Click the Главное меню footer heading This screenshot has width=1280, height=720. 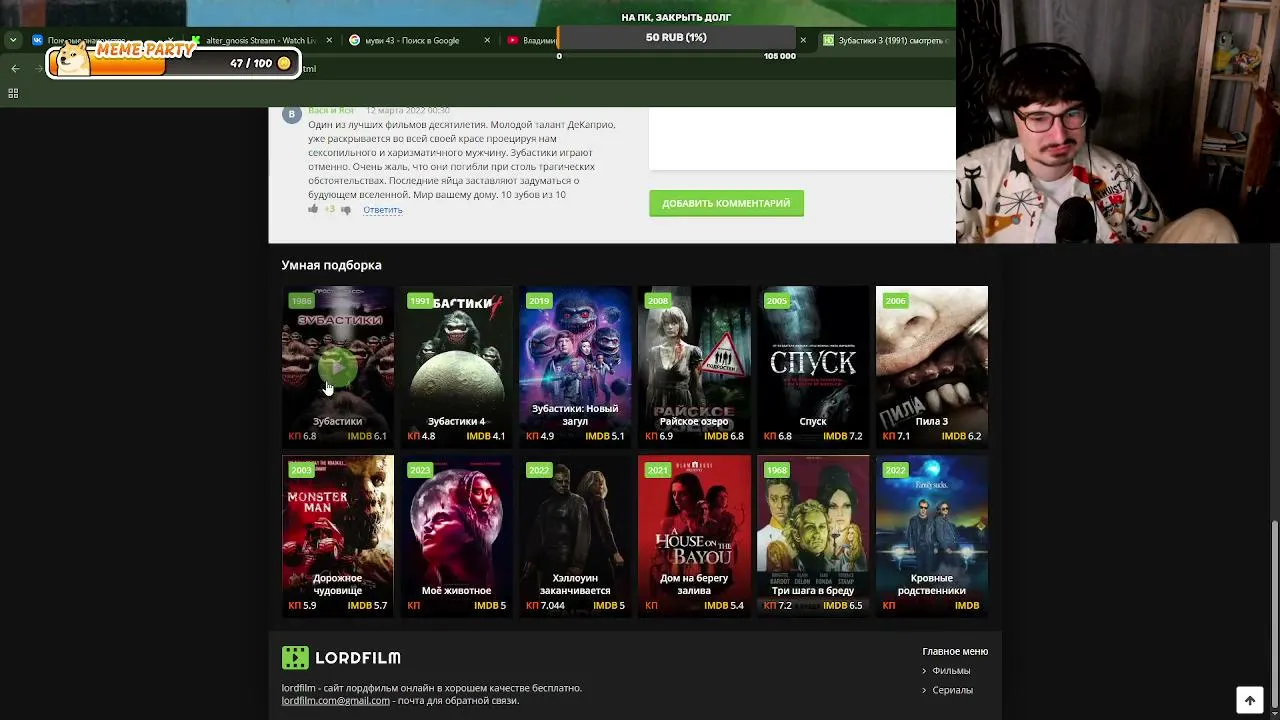(x=955, y=651)
